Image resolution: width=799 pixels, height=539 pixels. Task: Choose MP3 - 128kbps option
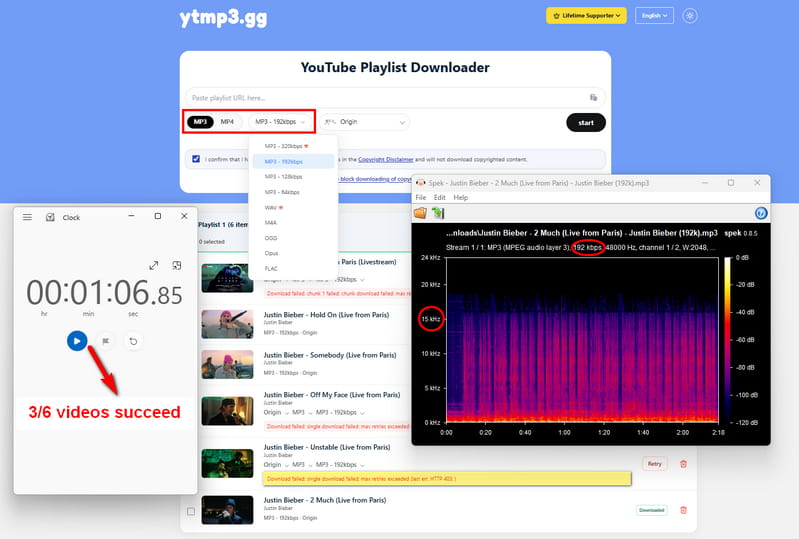pyautogui.click(x=293, y=177)
